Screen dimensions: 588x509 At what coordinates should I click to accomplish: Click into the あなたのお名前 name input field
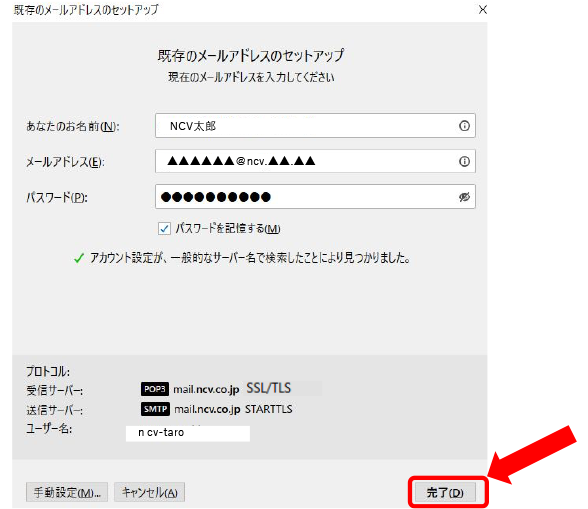coord(315,126)
